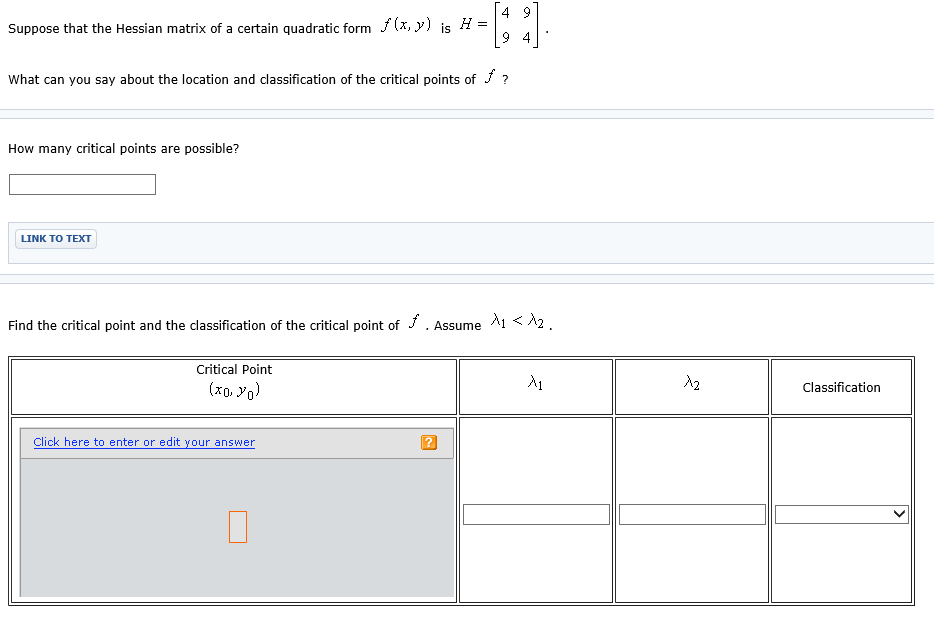The image size is (934, 618).
Task: Click the Classification column header
Action: coord(840,387)
